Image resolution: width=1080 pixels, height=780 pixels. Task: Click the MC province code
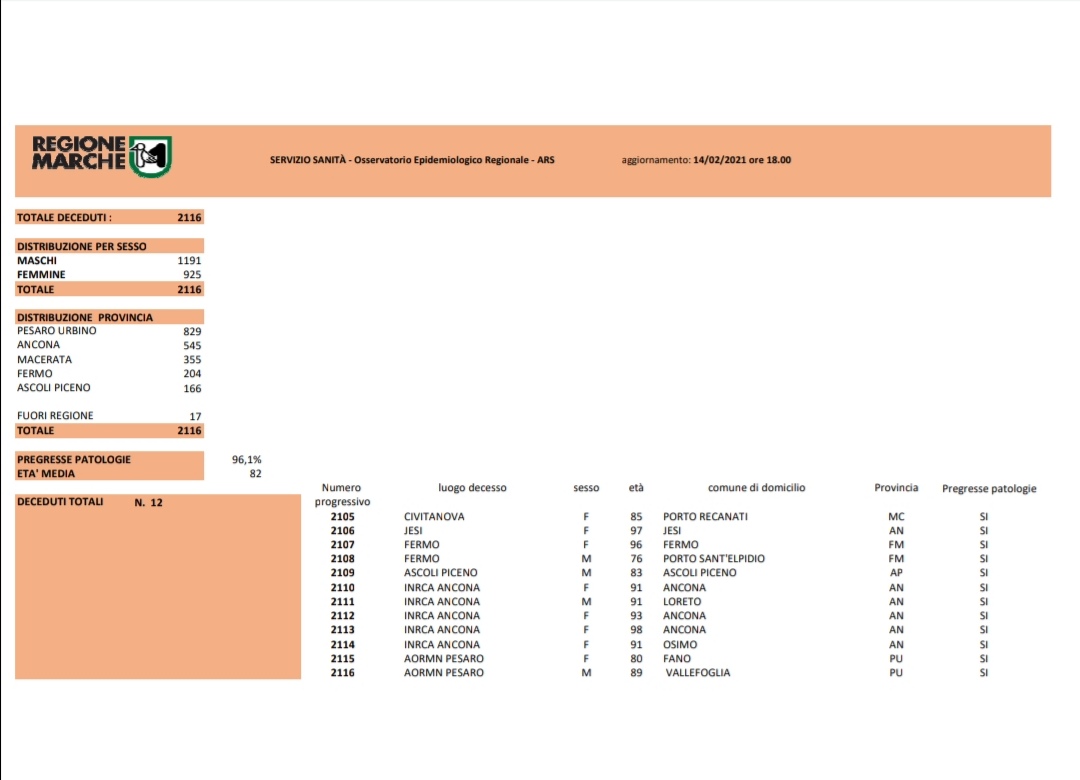(896, 517)
